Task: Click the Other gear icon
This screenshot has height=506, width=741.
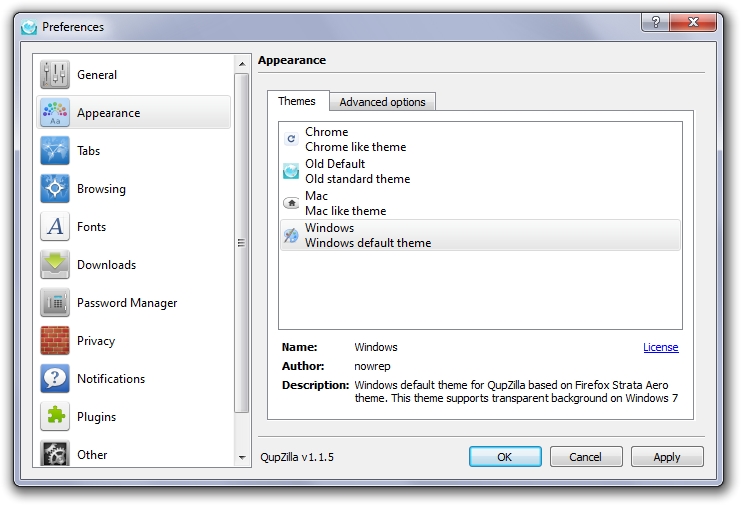Action: point(55,454)
